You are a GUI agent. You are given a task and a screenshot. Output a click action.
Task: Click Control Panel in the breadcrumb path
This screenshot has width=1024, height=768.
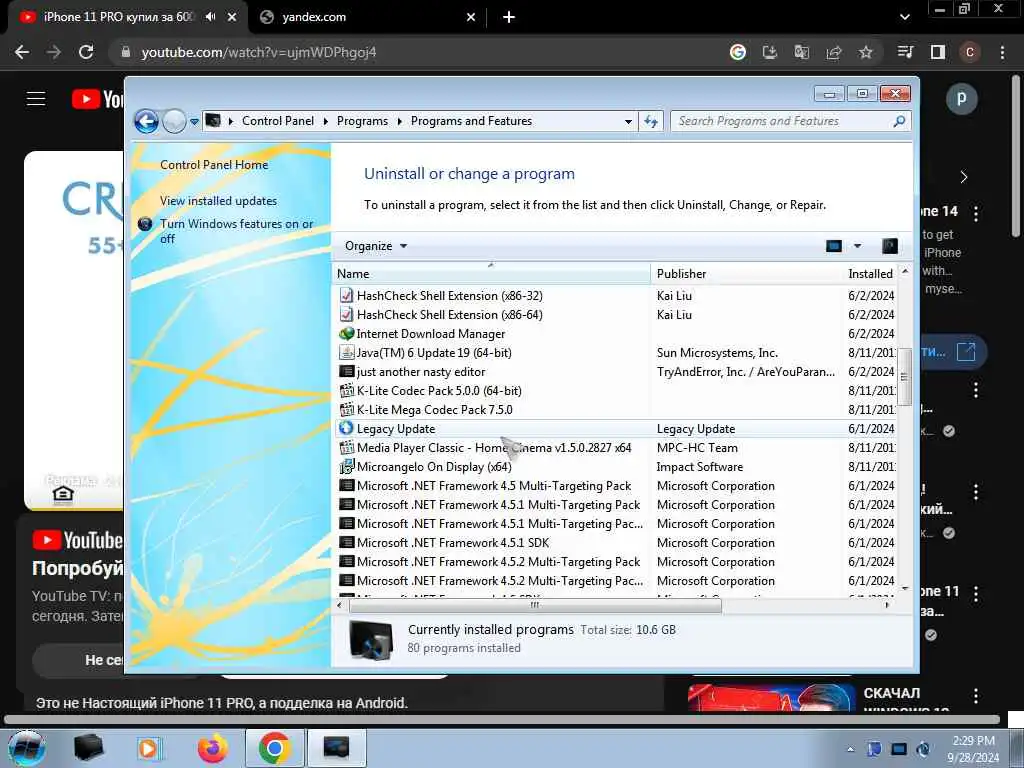278,121
